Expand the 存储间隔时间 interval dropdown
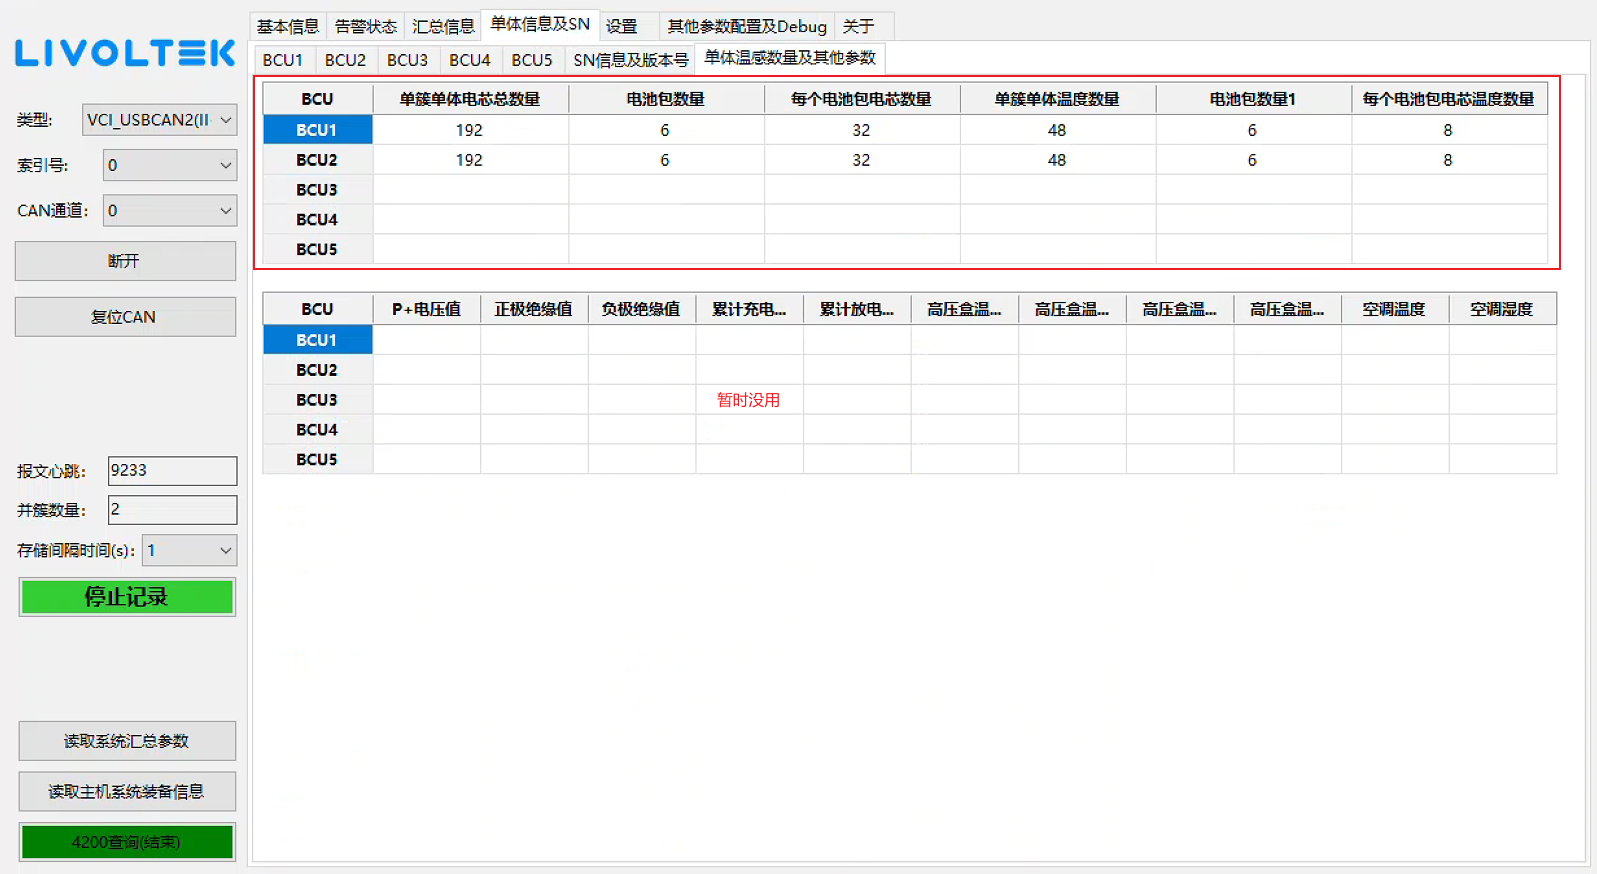Screen dimensions: 1597x874 point(189,551)
